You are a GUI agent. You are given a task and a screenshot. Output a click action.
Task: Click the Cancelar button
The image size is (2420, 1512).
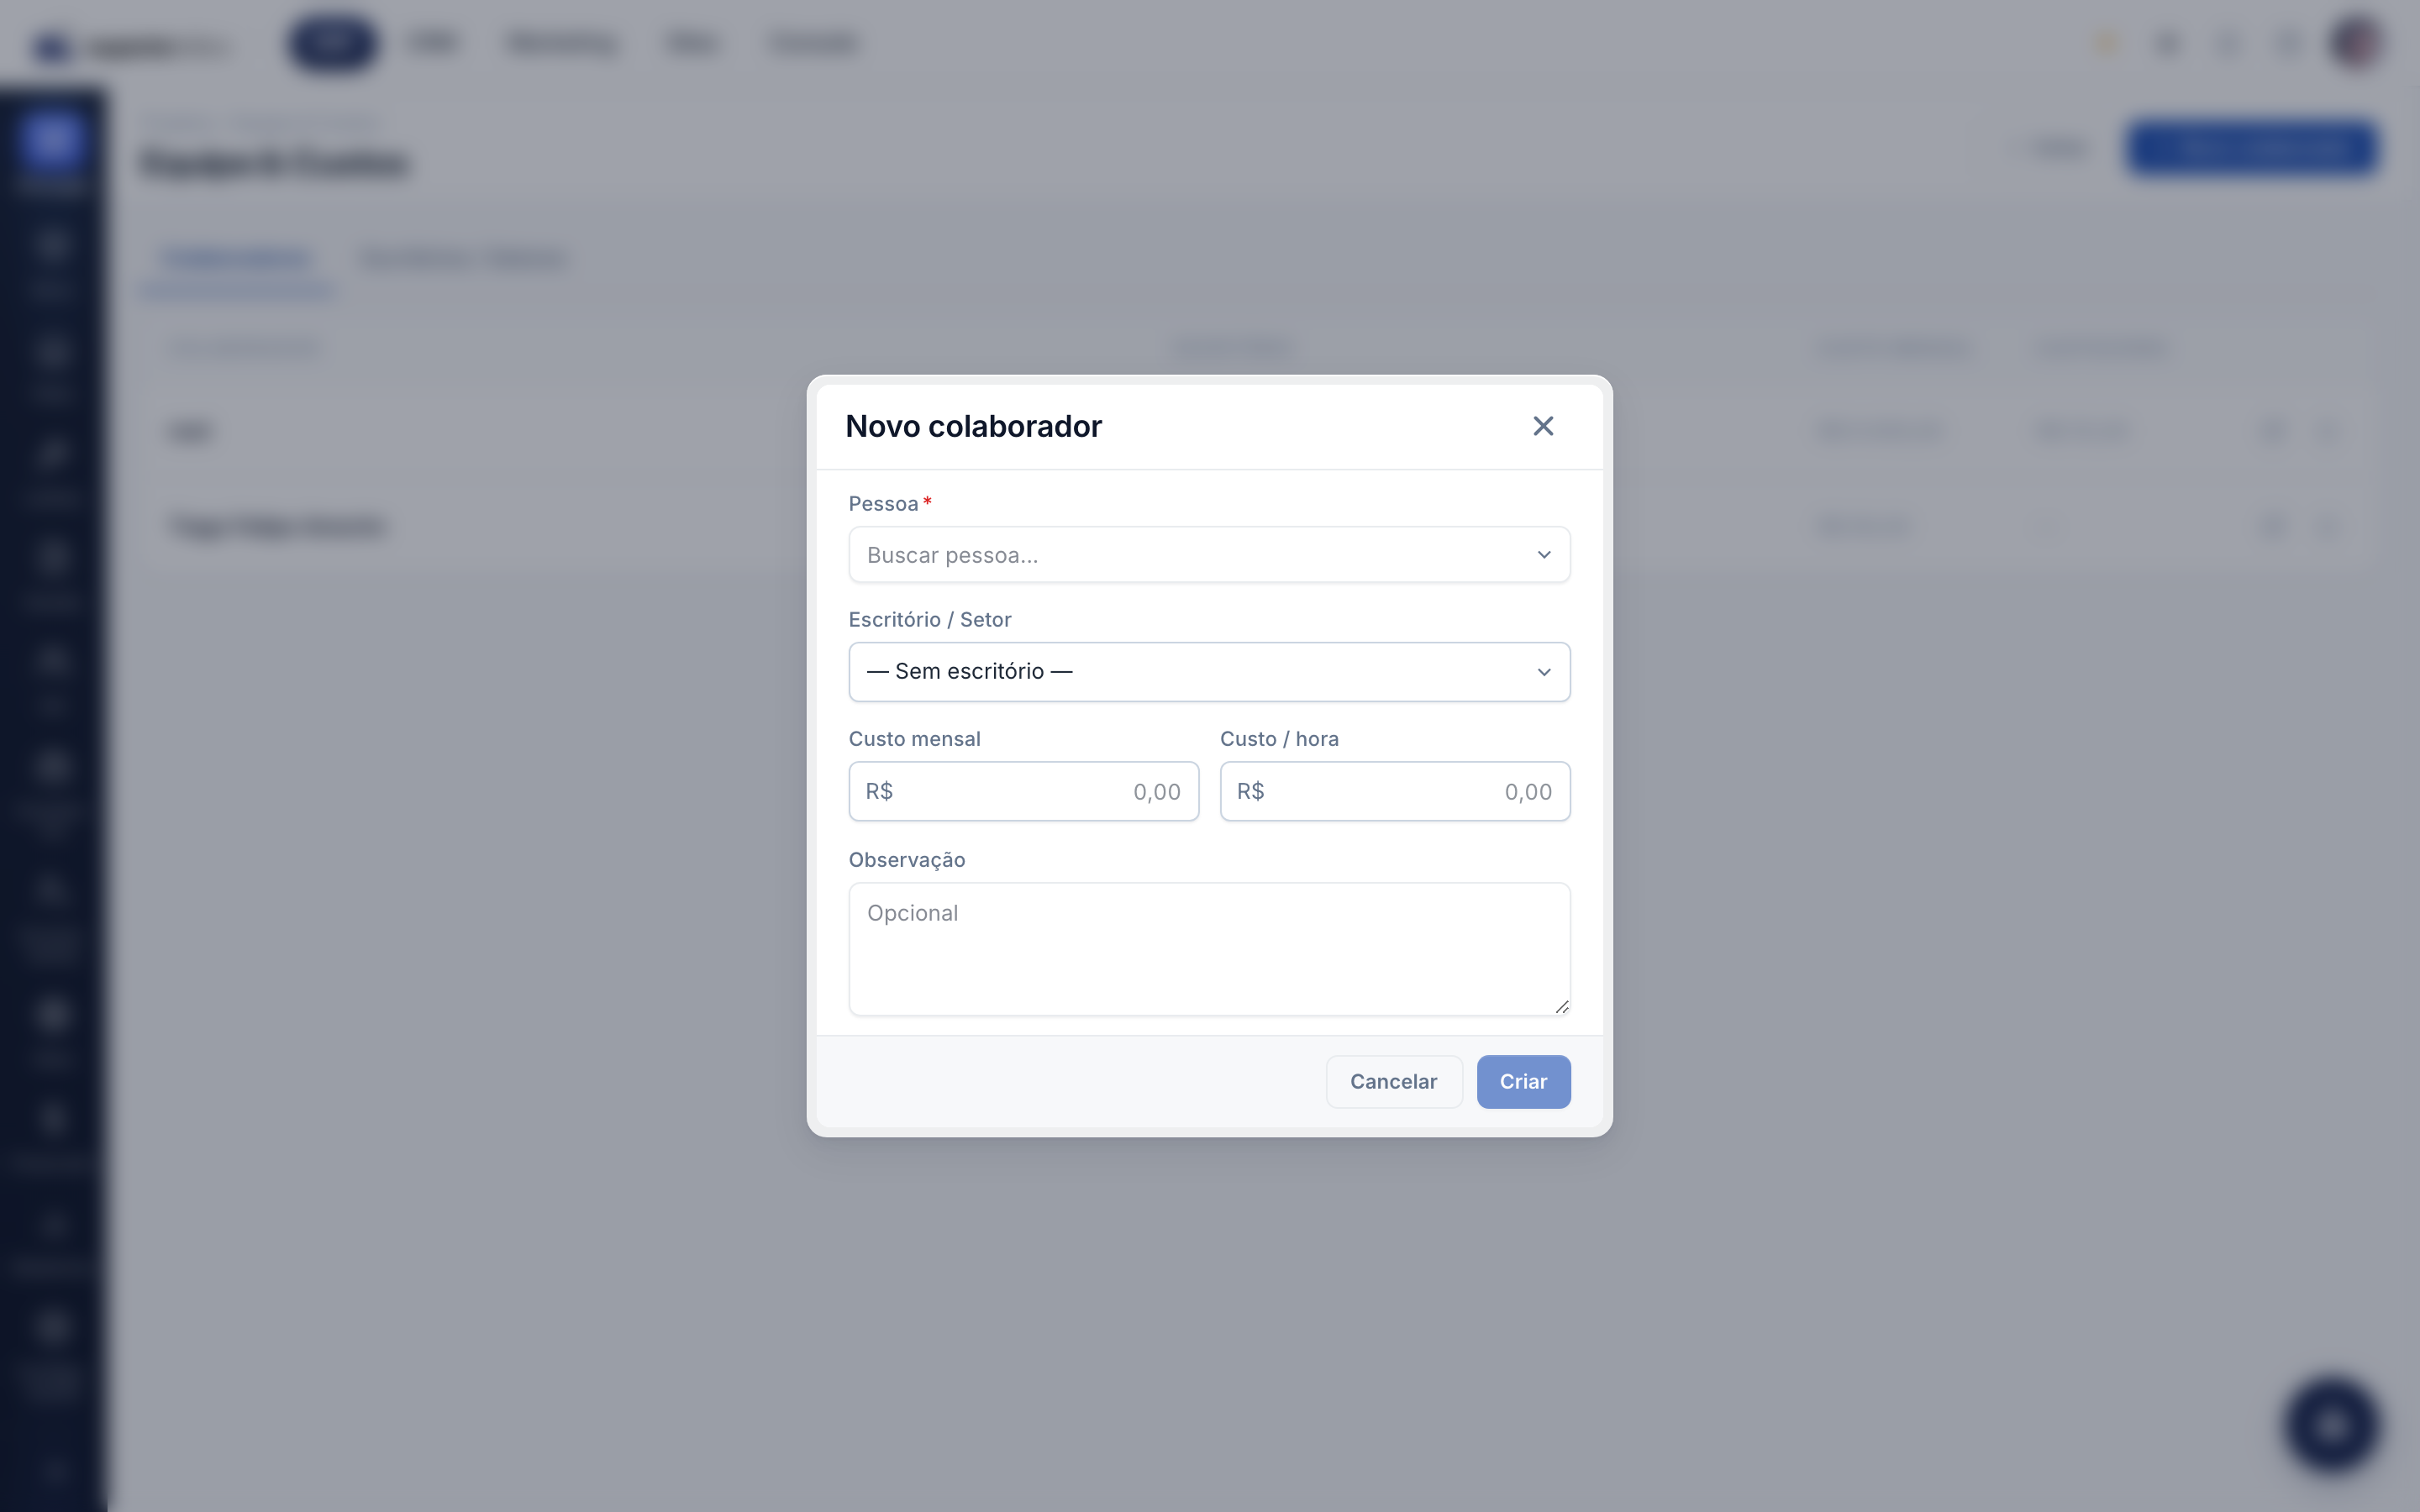[1394, 1081]
